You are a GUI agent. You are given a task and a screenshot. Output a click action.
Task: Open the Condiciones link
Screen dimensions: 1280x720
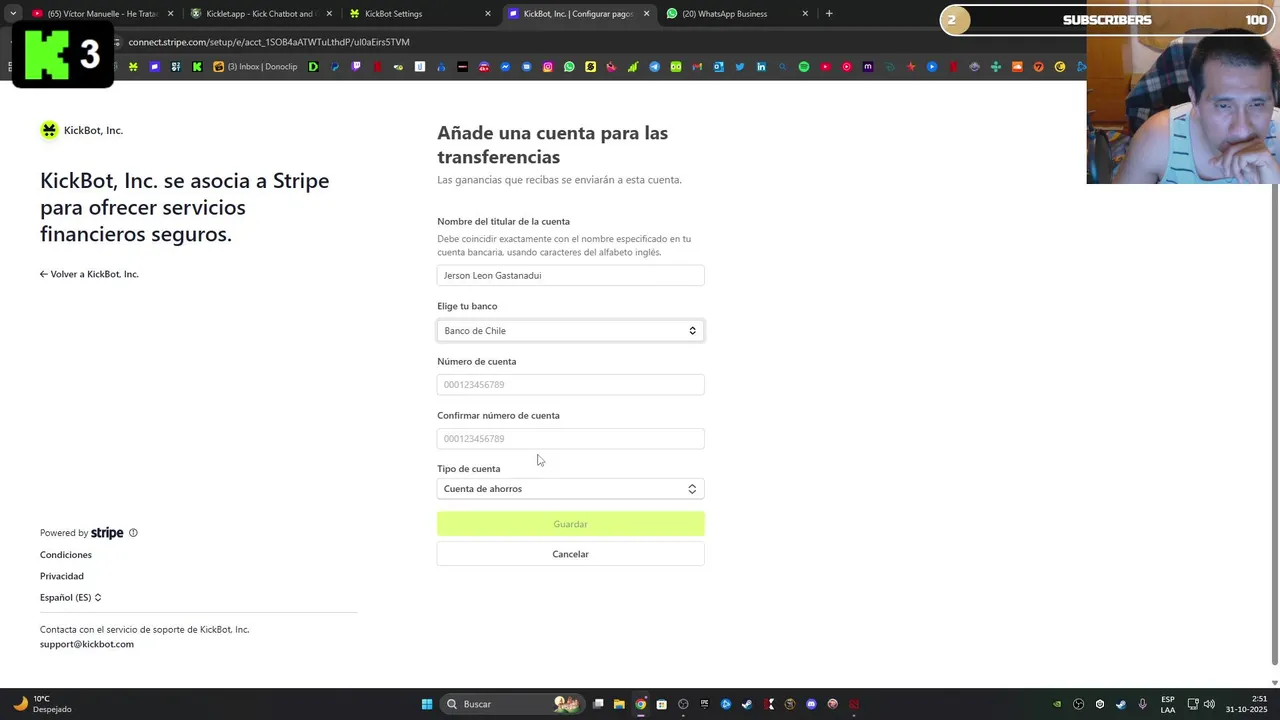66,555
